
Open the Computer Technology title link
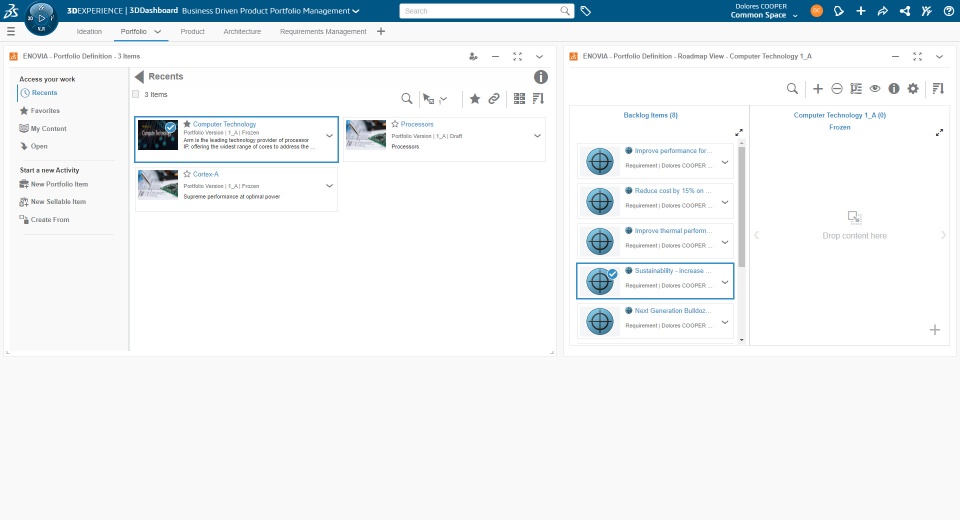[225, 124]
